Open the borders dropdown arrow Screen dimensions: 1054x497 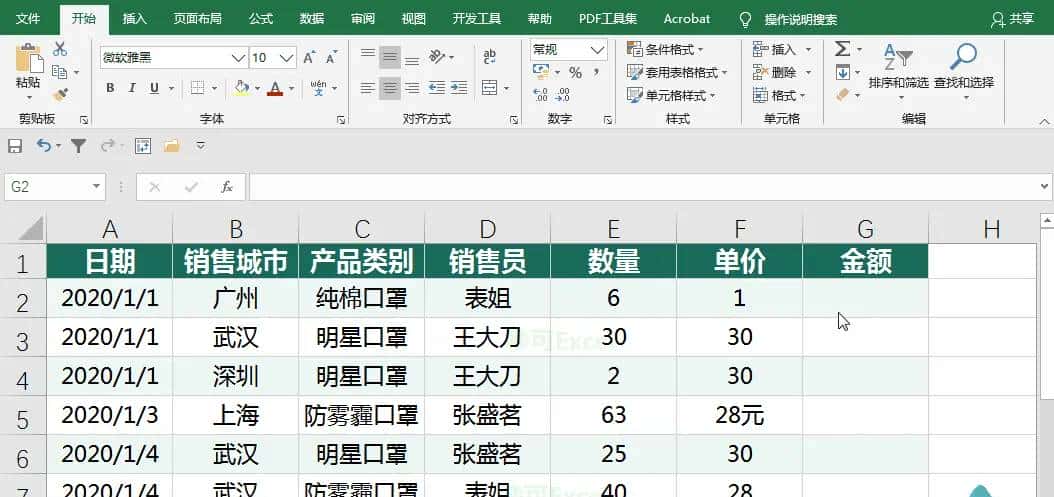click(214, 88)
